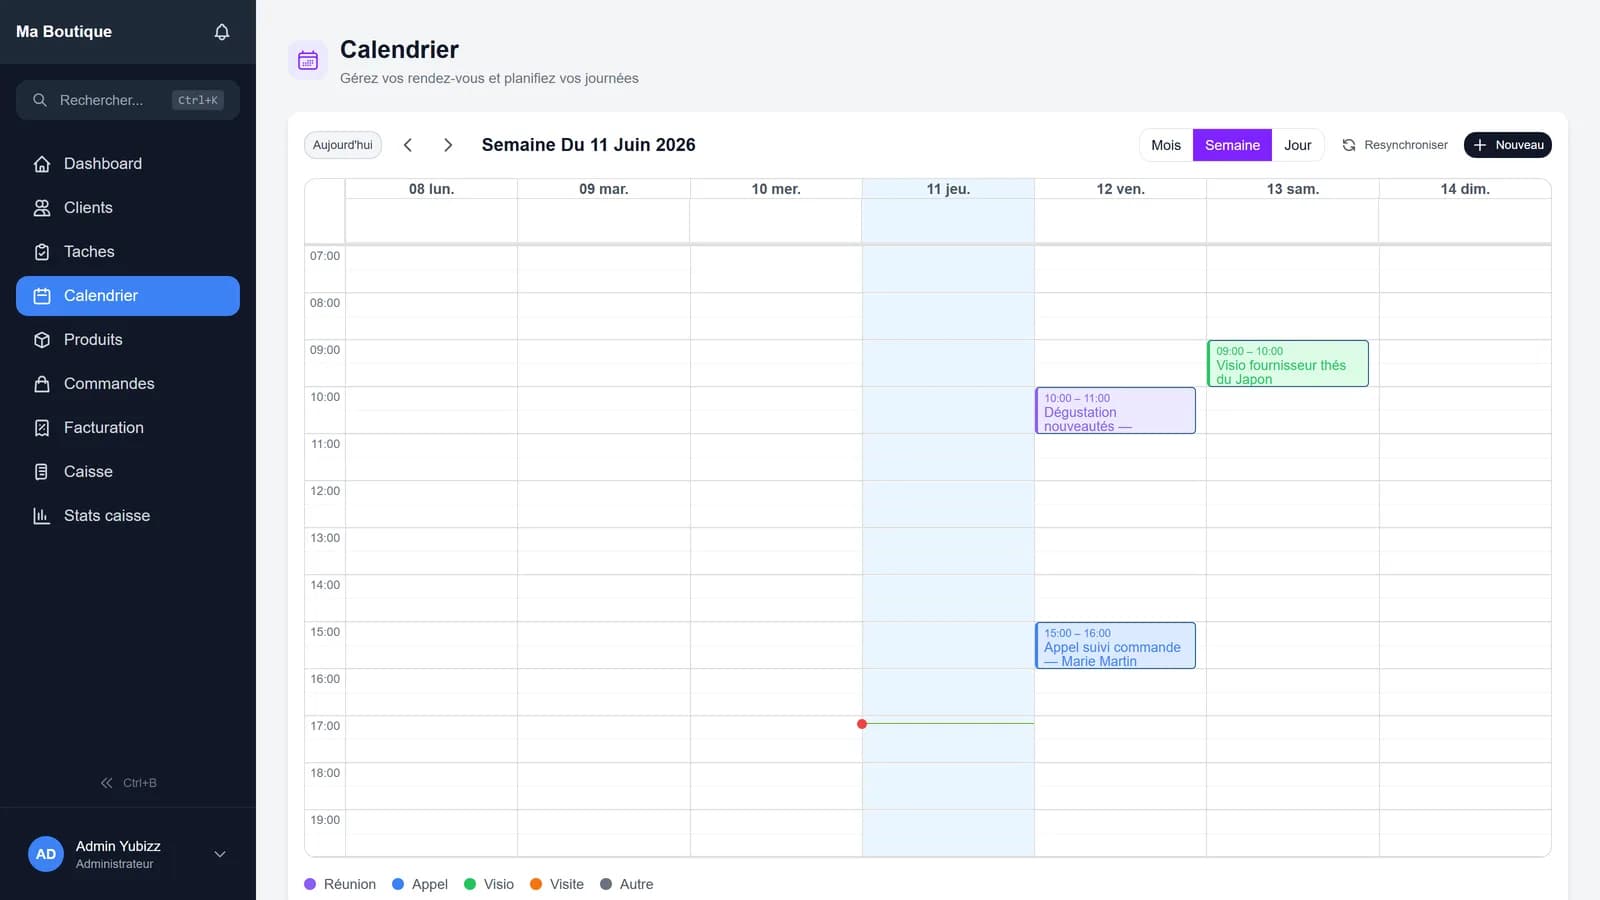Click the Resynchroniser button
The width and height of the screenshot is (1600, 900).
(1395, 145)
